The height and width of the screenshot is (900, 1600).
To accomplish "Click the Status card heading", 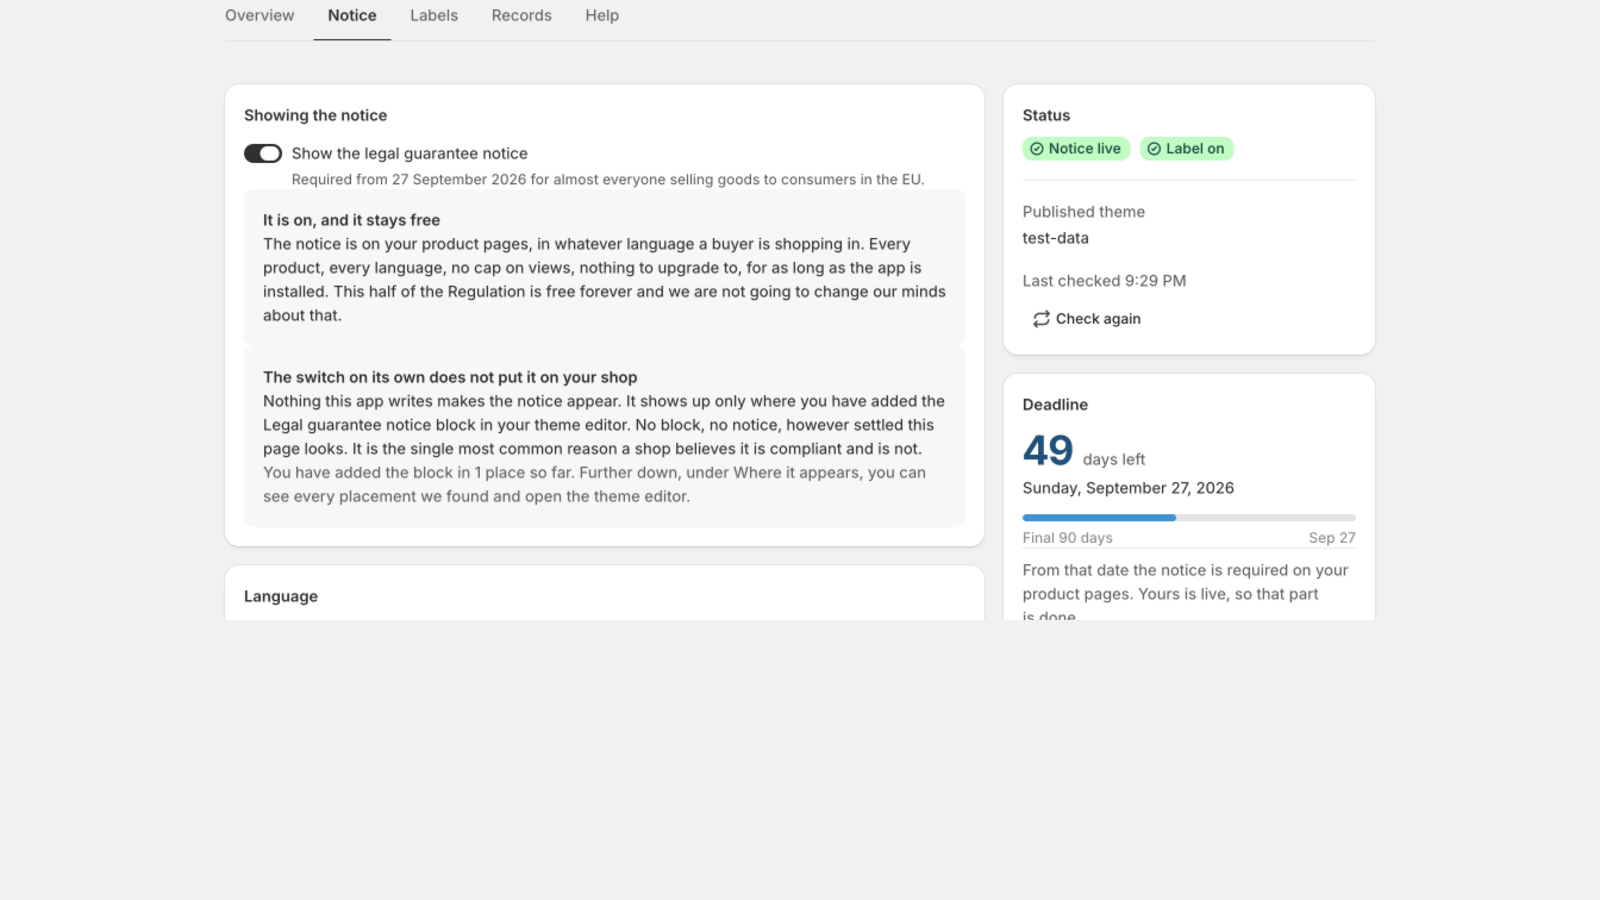I will [1046, 115].
